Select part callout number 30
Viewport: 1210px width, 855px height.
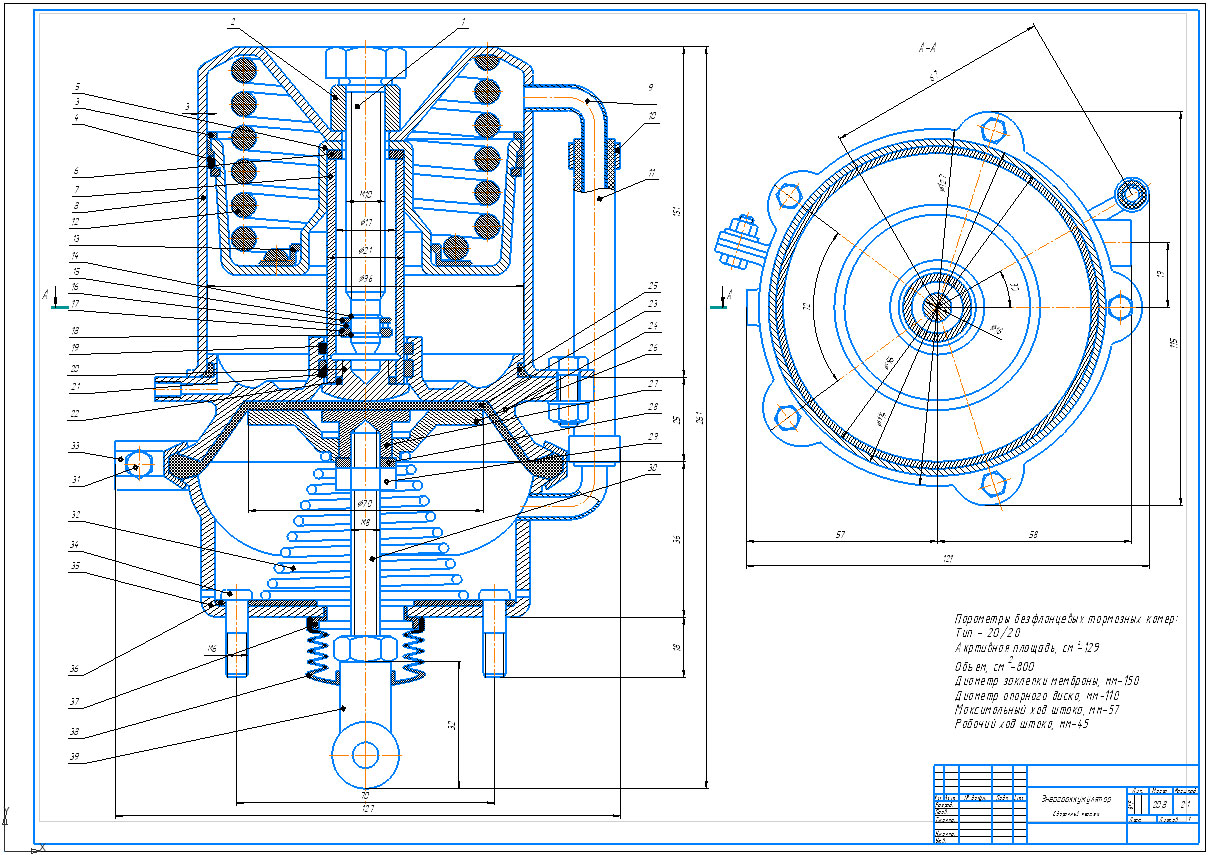click(653, 466)
